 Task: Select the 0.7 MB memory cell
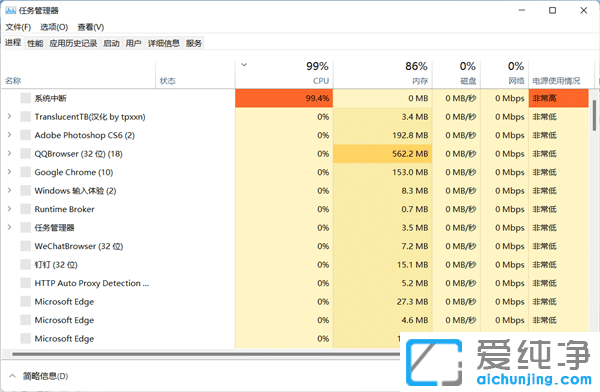pos(383,209)
